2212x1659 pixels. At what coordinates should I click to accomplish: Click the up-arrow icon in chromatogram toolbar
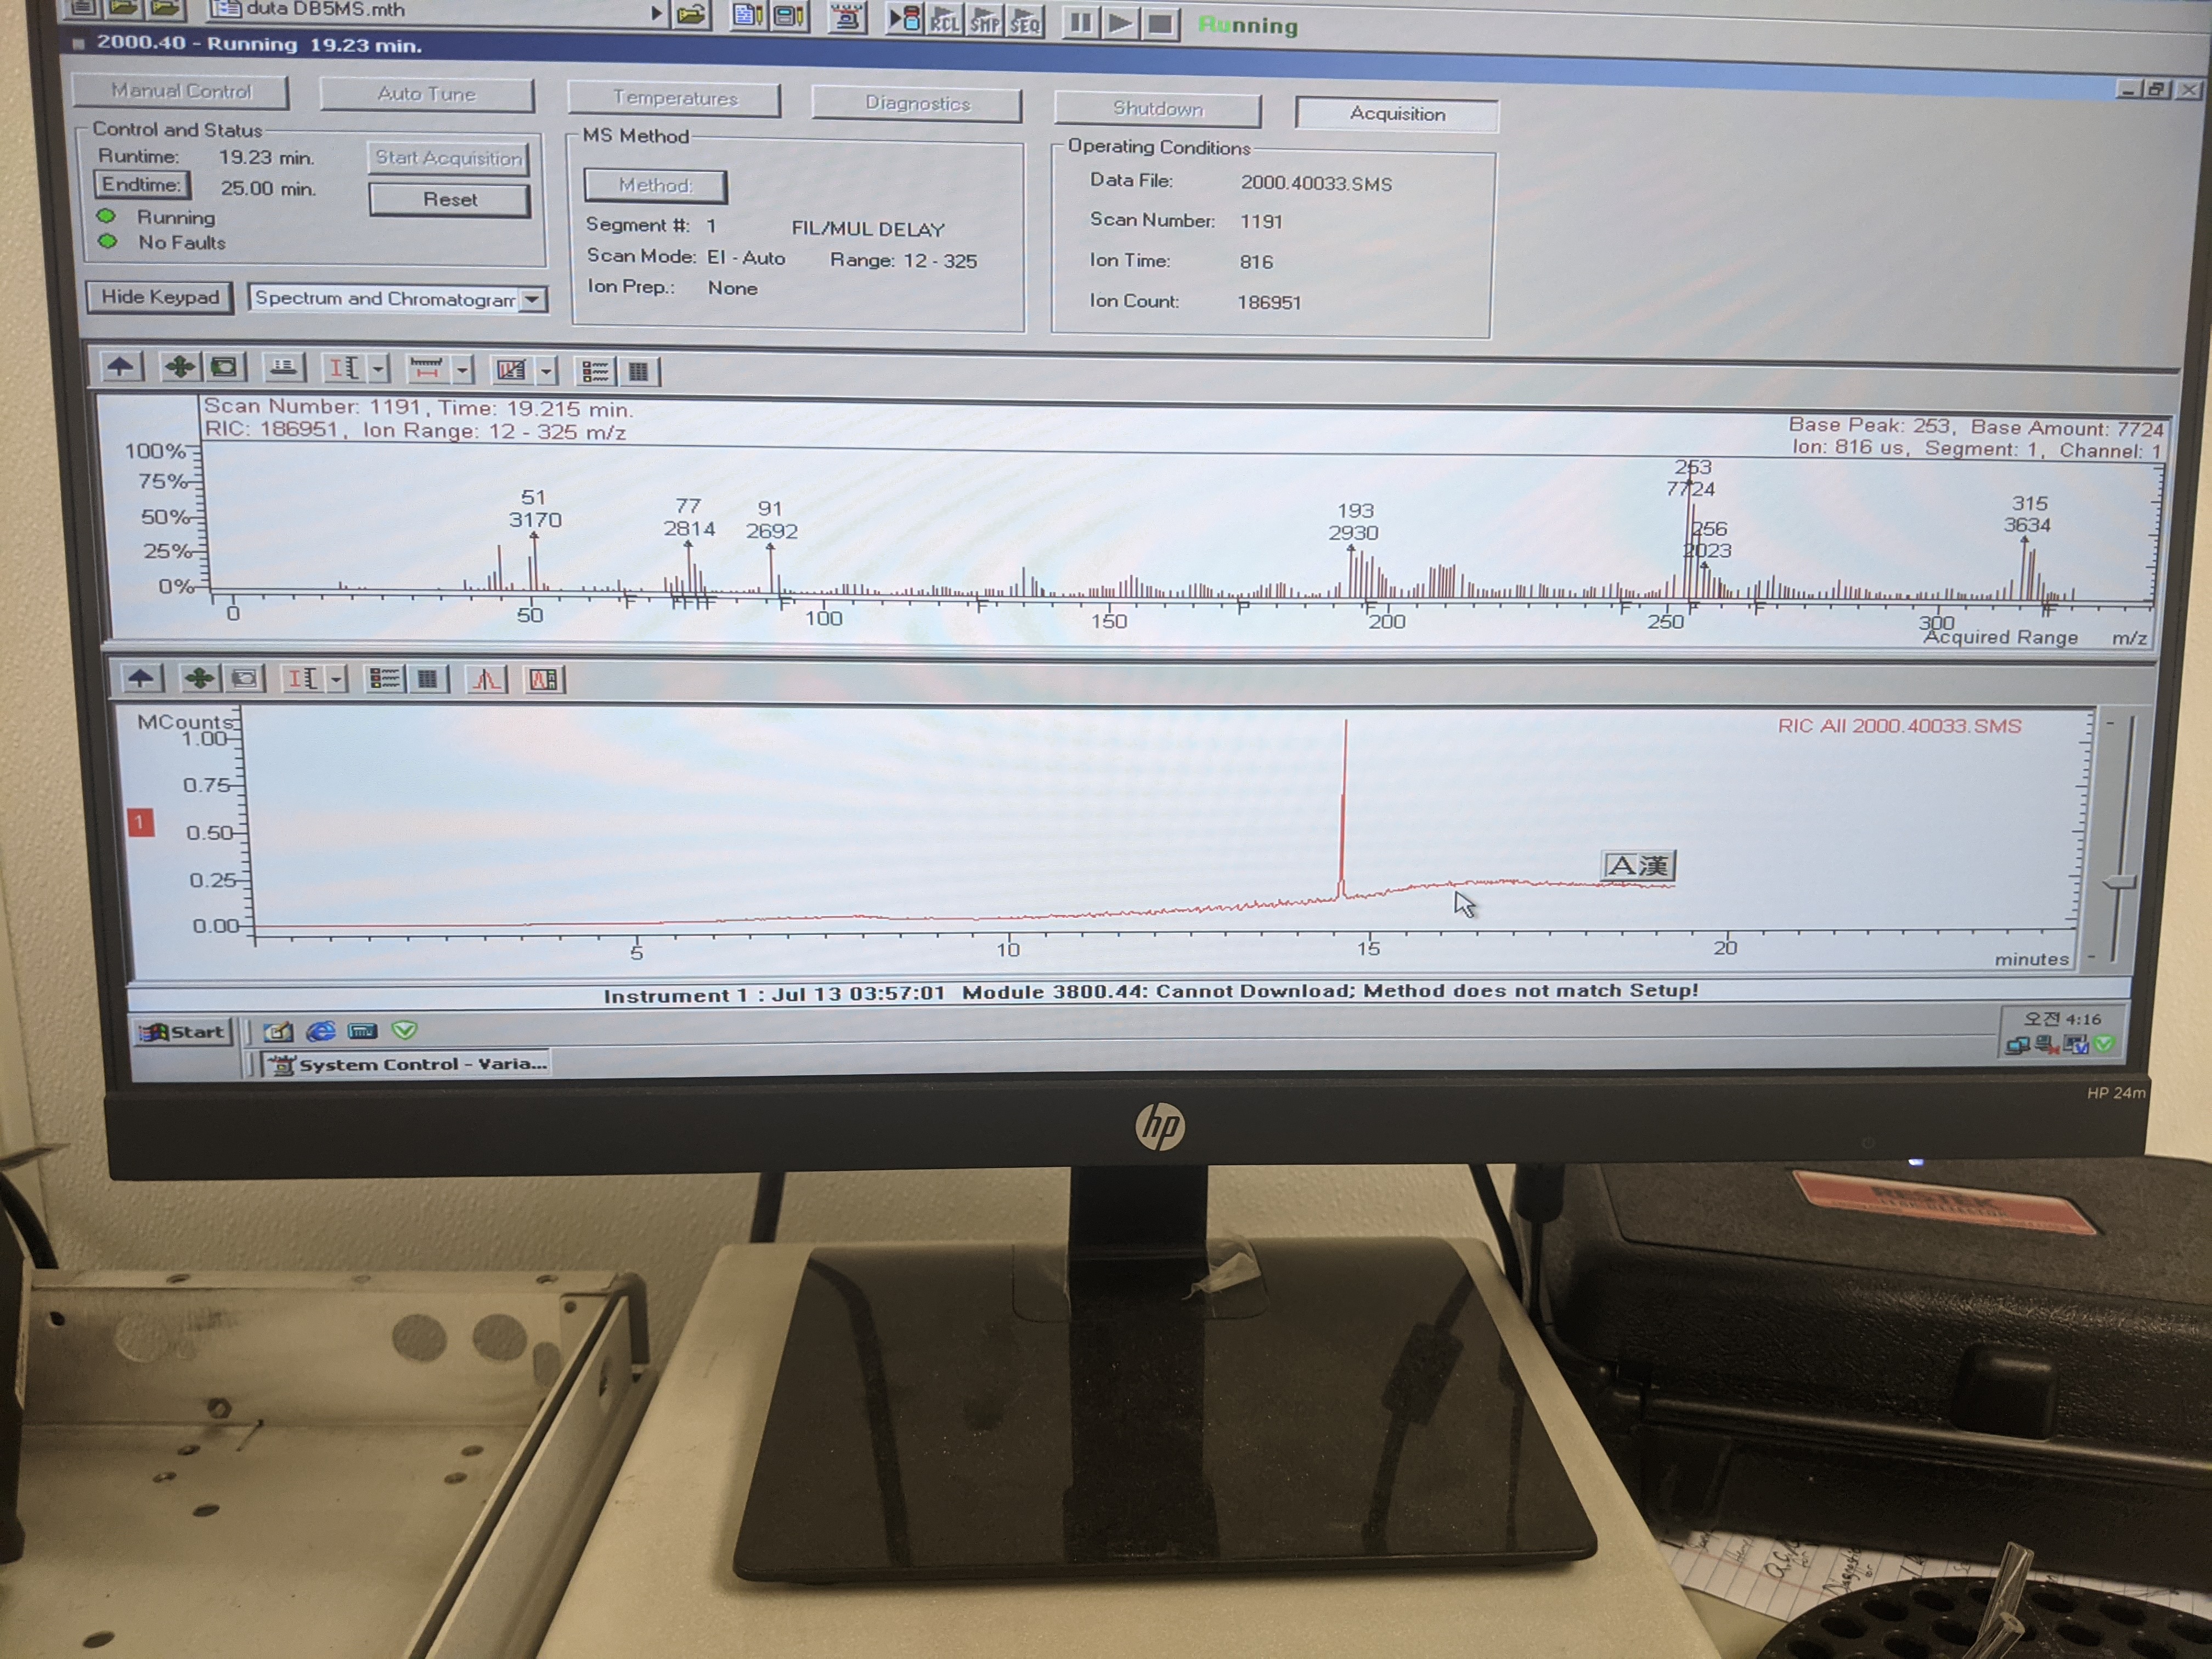click(142, 679)
